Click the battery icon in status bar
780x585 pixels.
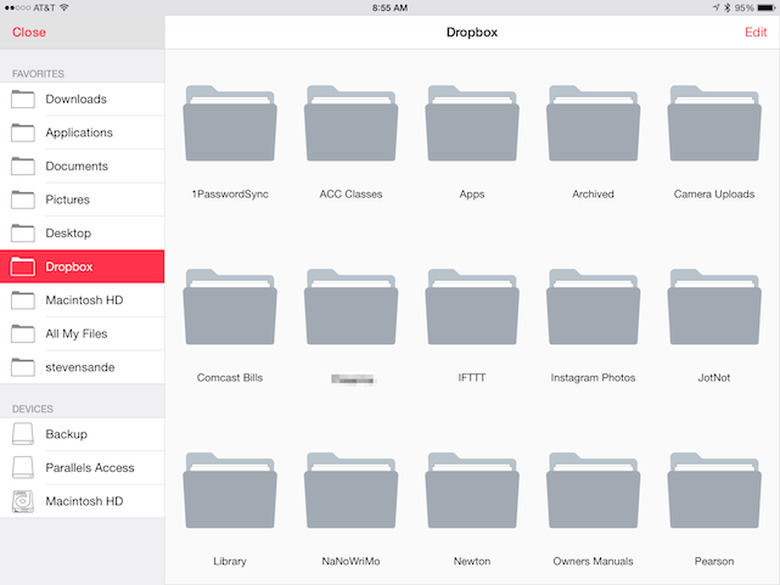click(x=766, y=7)
